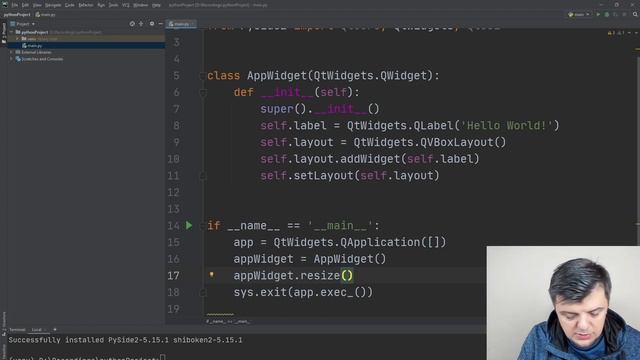Open the Edit menu
Screen dimensions: 640x360
25,5
